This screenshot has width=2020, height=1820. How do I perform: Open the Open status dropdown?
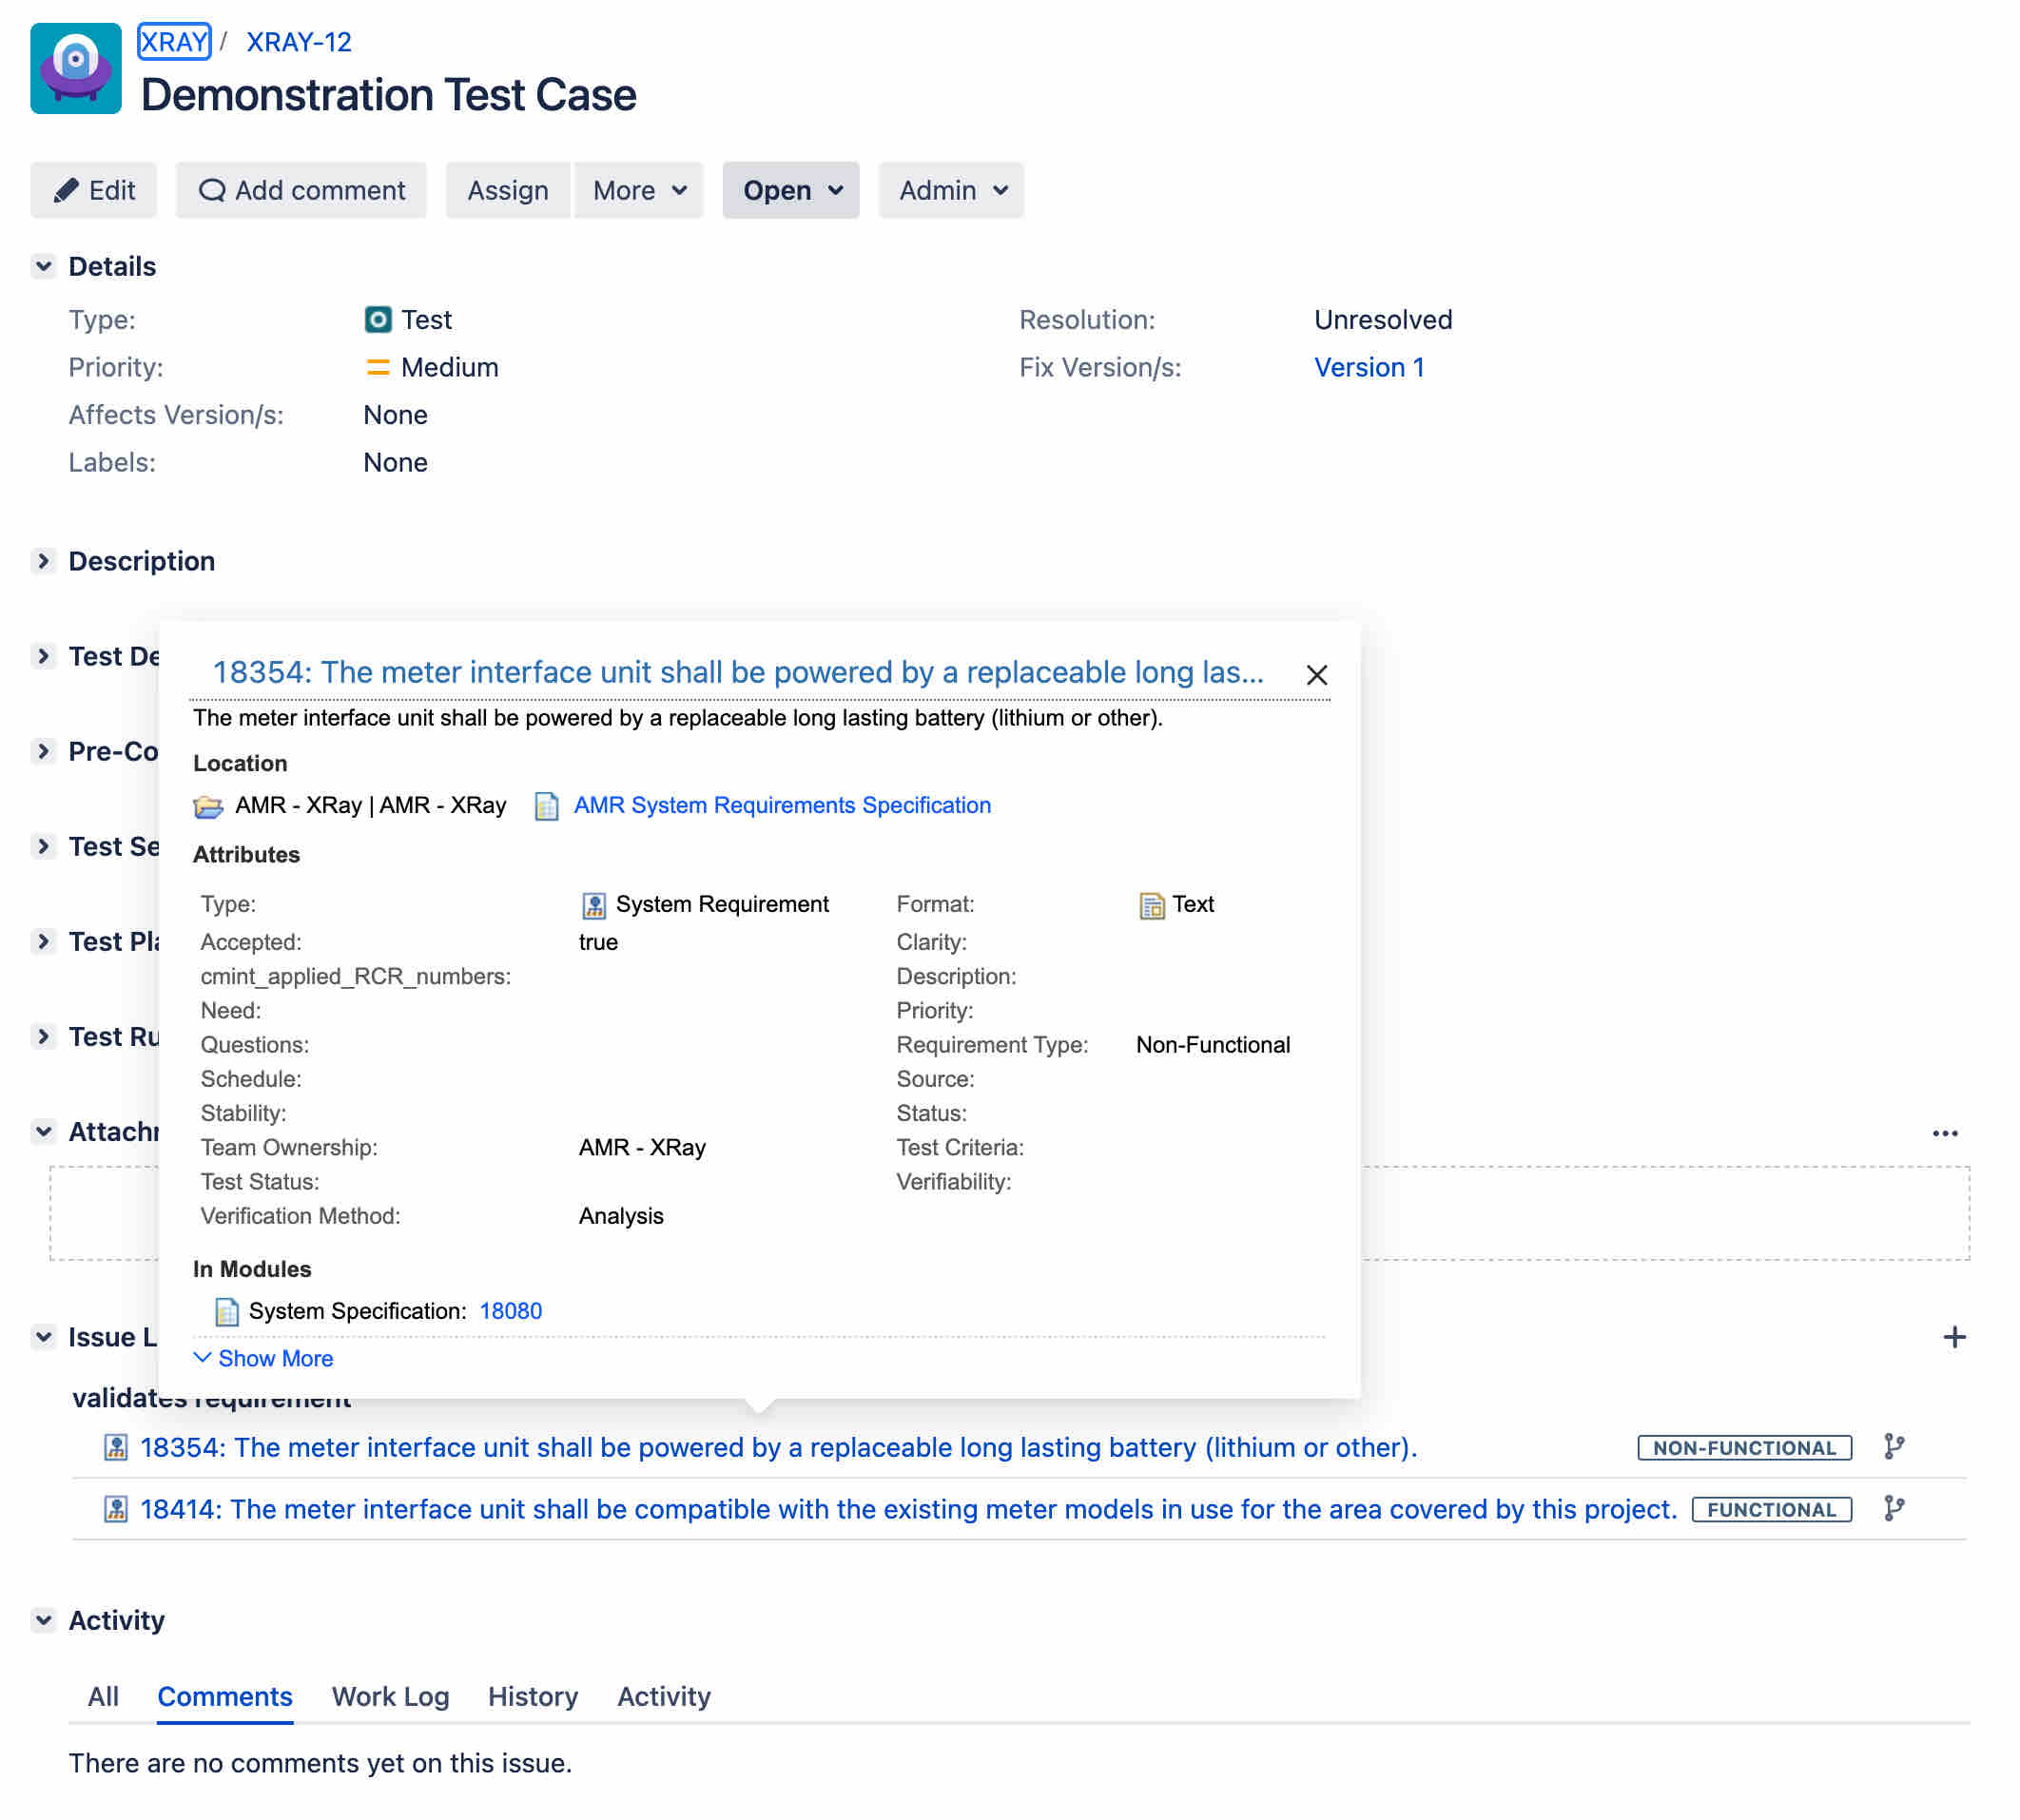[791, 190]
